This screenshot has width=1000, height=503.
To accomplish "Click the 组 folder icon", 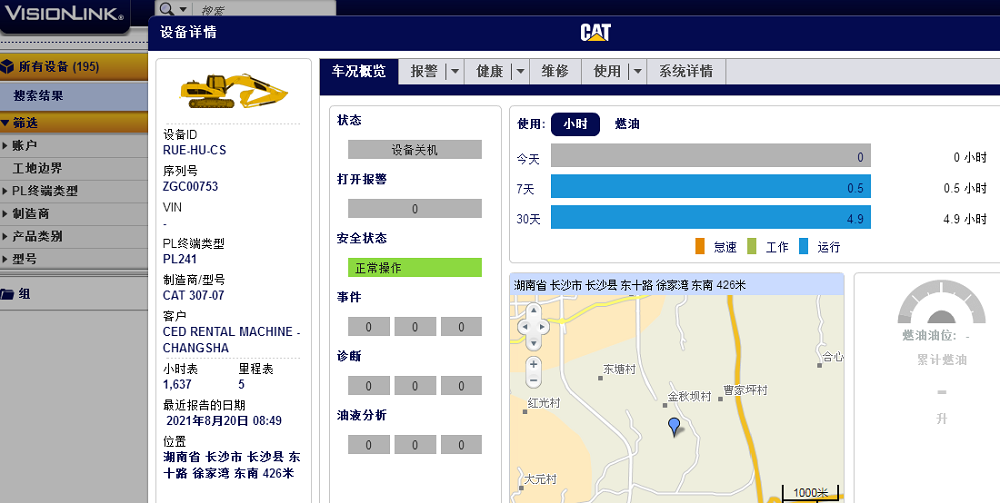I will 8,294.
